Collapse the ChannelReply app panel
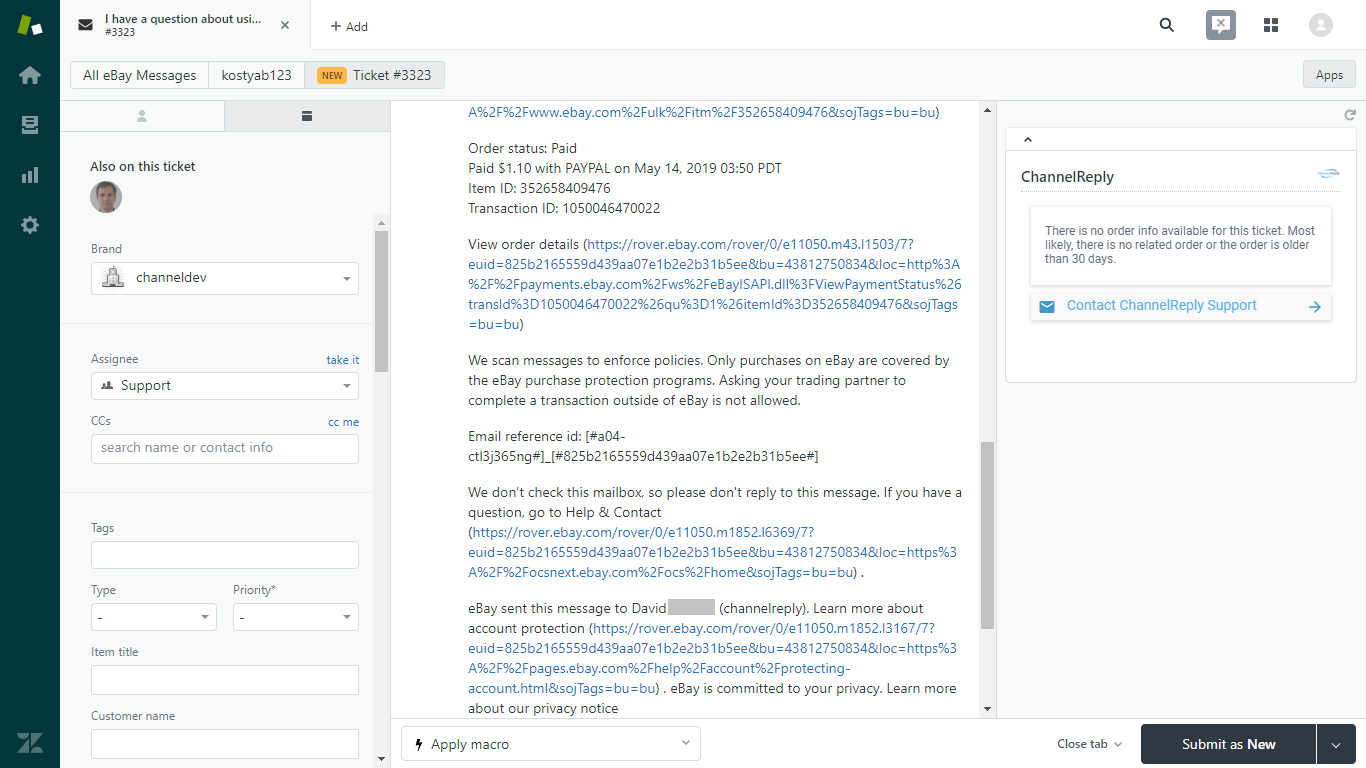1366x768 pixels. (x=1027, y=140)
